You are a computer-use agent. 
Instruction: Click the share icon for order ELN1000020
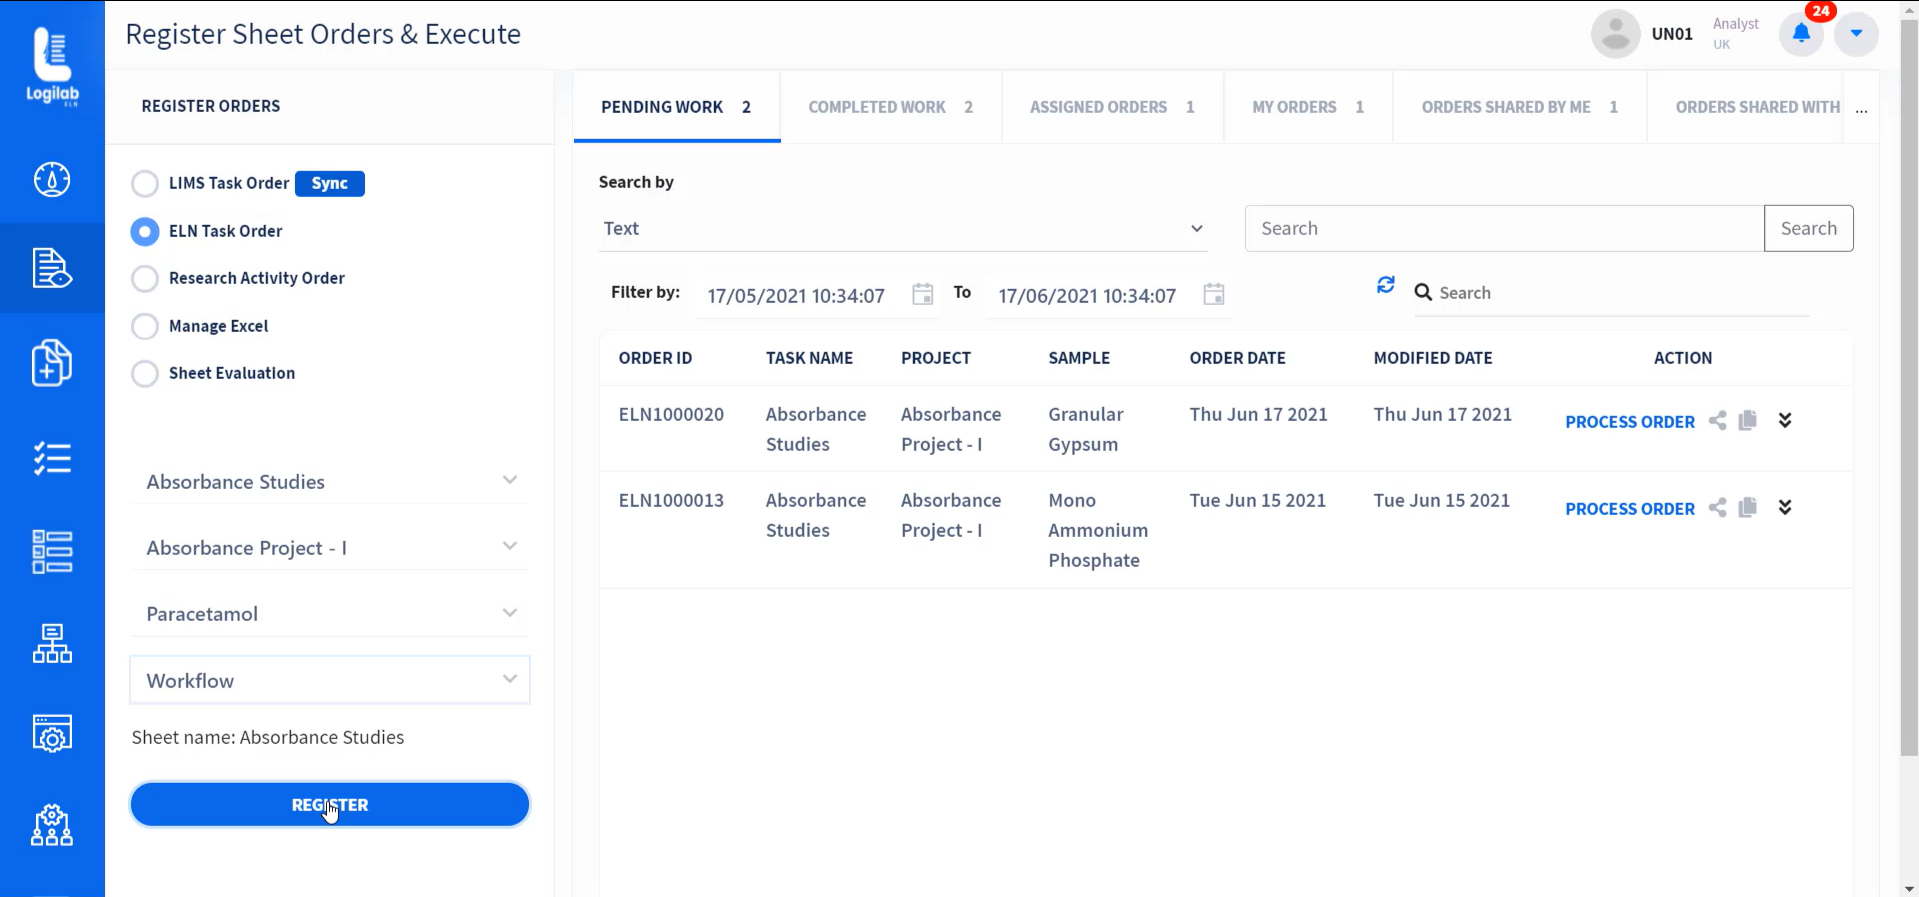(1717, 421)
